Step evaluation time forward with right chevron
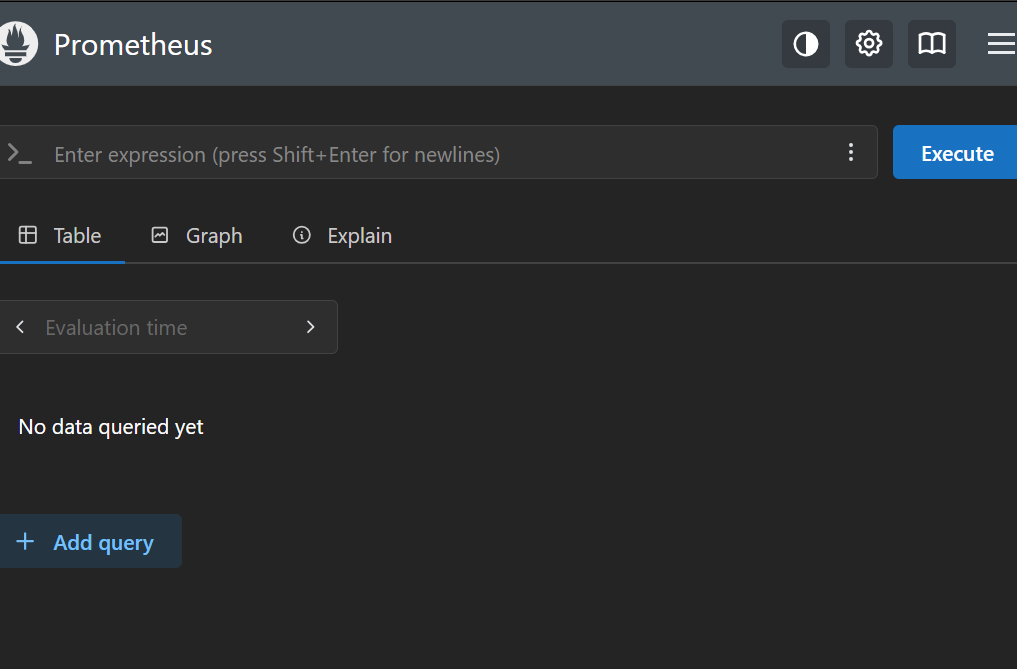This screenshot has width=1017, height=669. (x=310, y=327)
